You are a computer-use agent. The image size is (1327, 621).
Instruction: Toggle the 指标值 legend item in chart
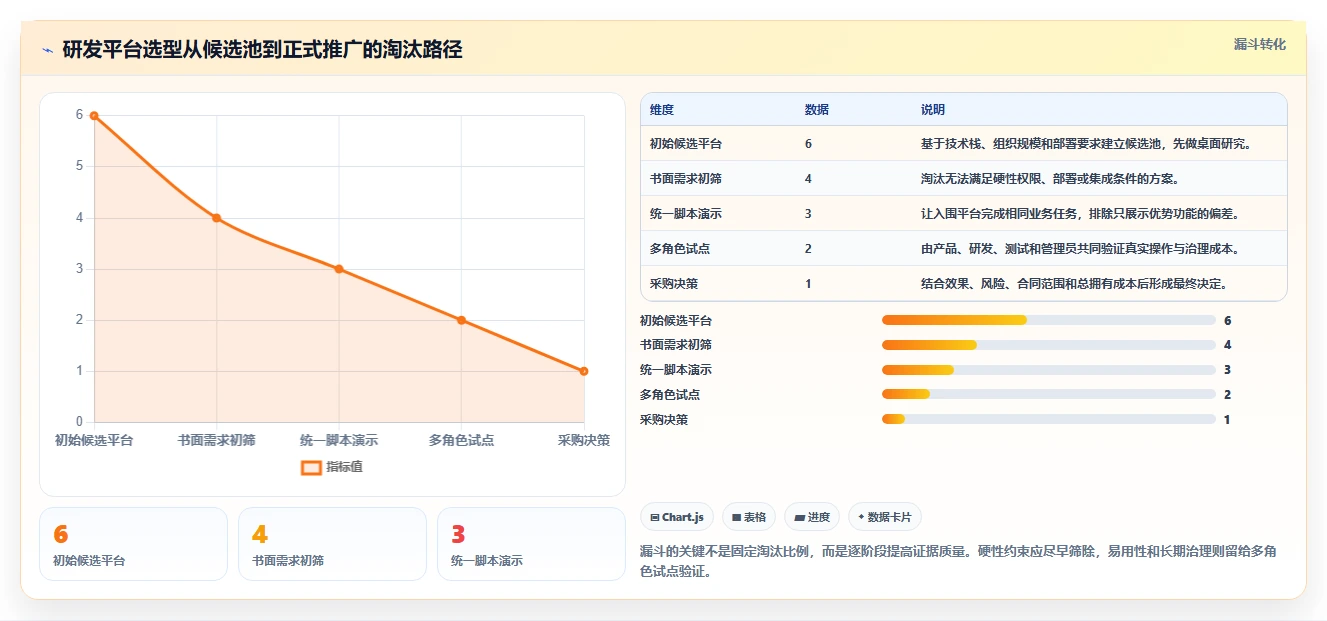(333, 467)
